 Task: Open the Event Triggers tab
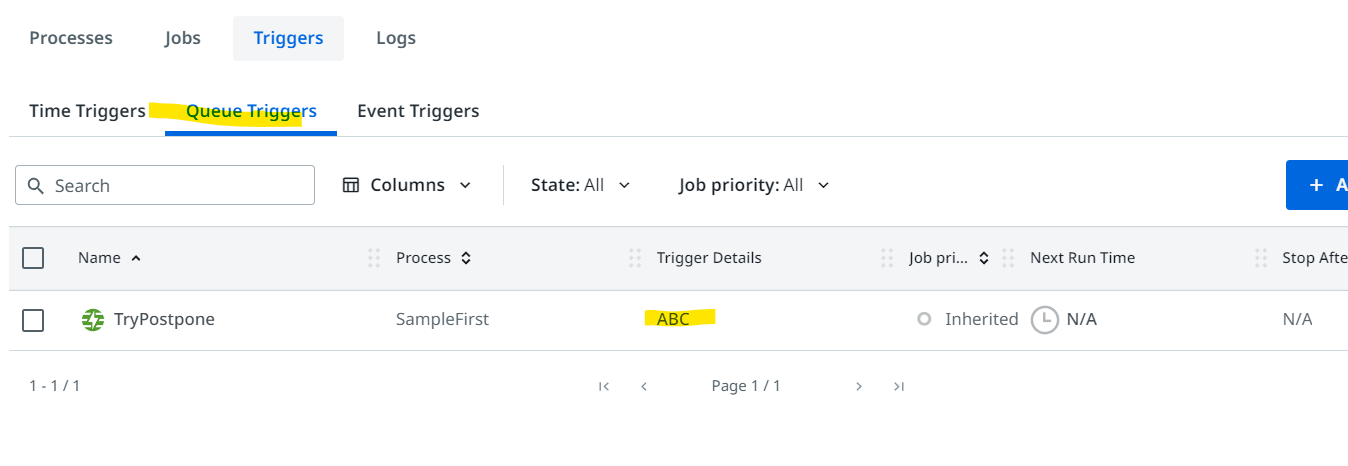pyautogui.click(x=418, y=111)
